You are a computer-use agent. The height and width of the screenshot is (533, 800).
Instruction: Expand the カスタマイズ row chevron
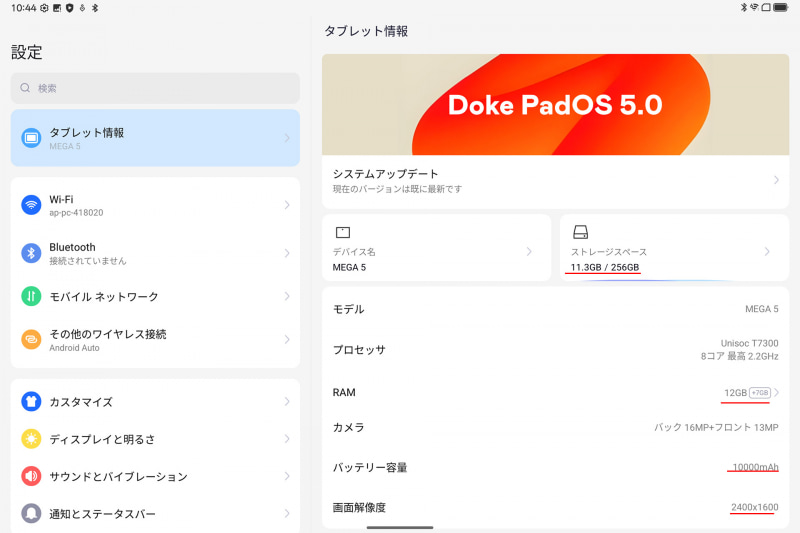(x=287, y=401)
